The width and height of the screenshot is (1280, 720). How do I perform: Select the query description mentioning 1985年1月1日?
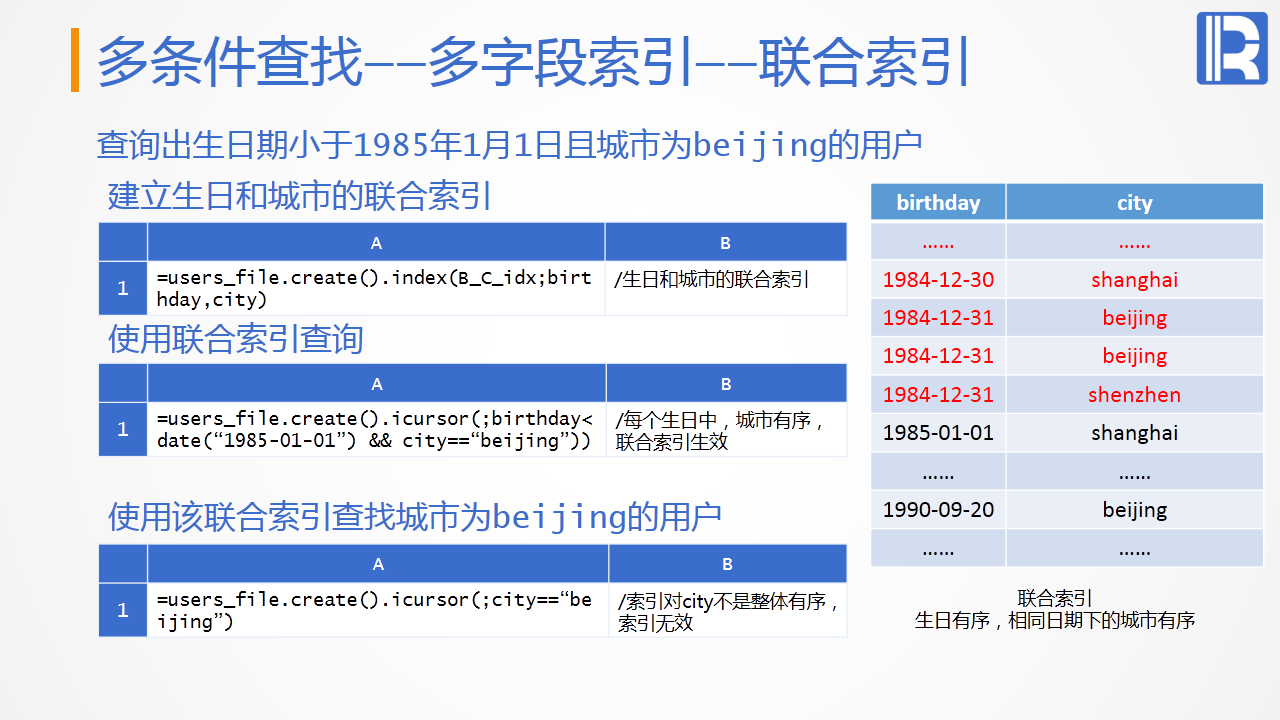pos(509,145)
